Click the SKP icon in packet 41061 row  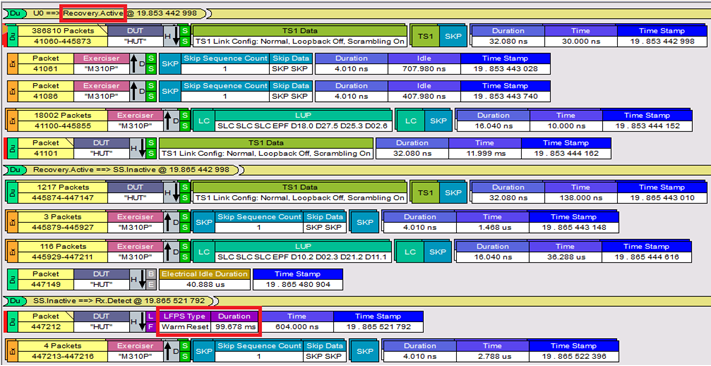tap(170, 64)
